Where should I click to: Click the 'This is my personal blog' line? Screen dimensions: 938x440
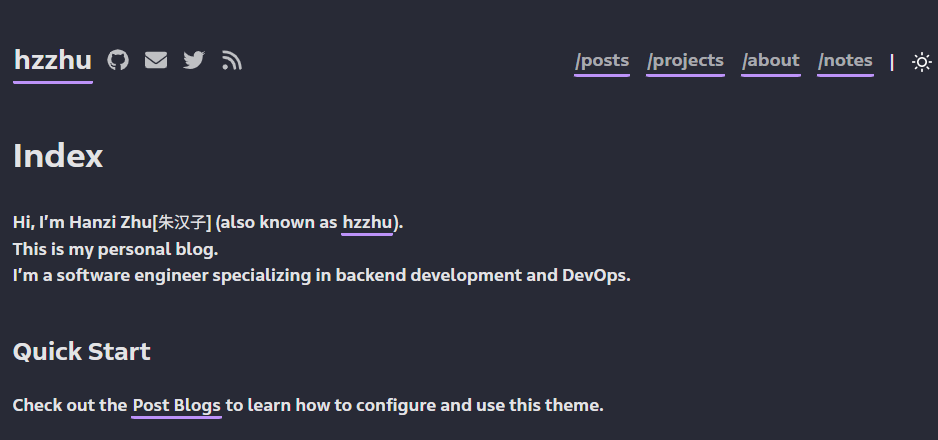[115, 249]
